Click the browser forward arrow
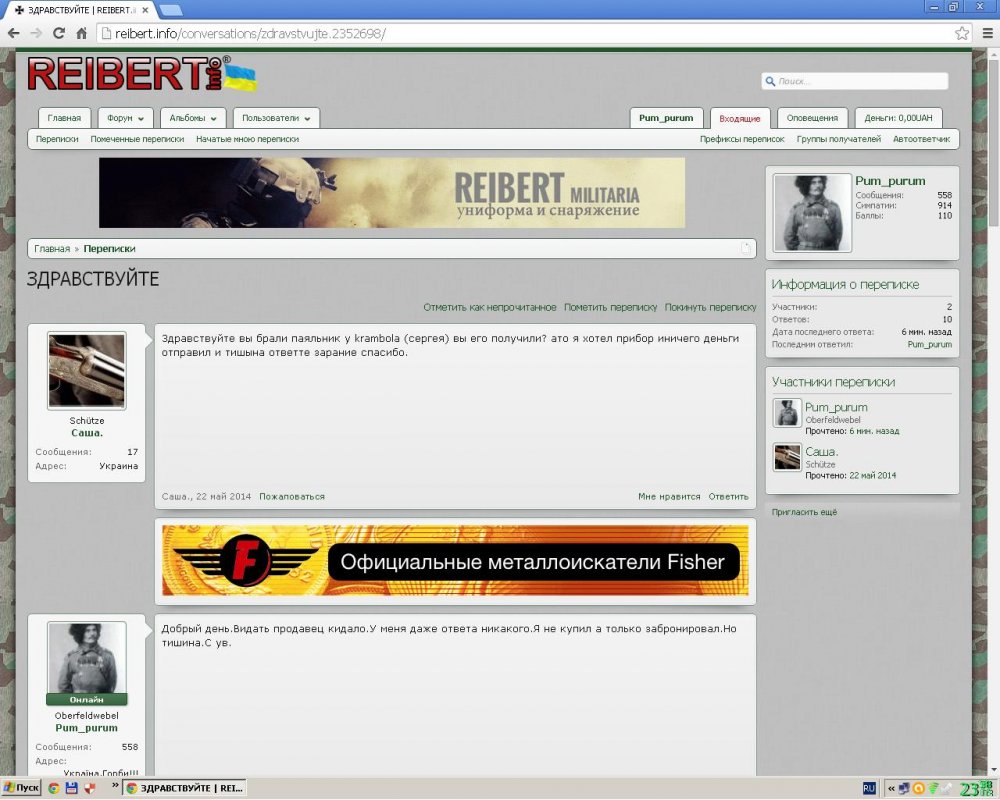1000x800 pixels. click(x=36, y=33)
